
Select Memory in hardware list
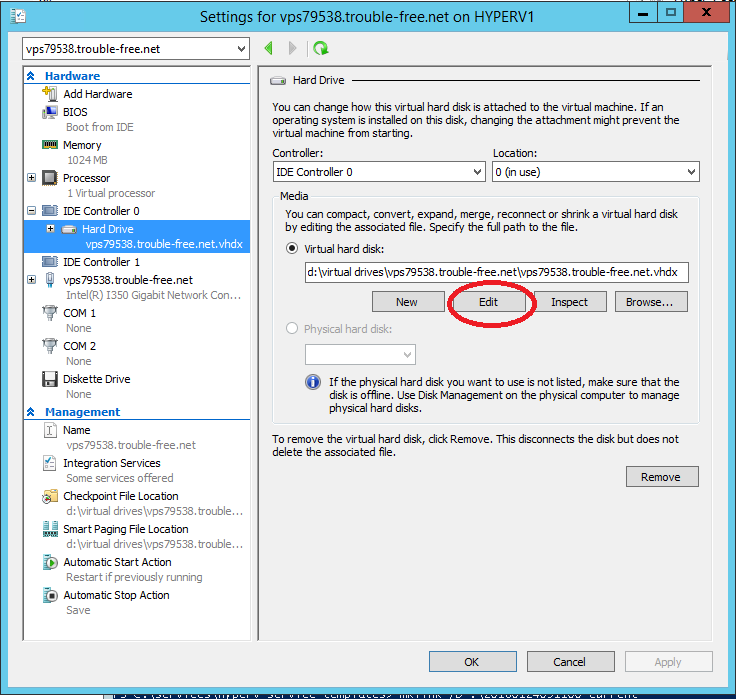click(82, 145)
